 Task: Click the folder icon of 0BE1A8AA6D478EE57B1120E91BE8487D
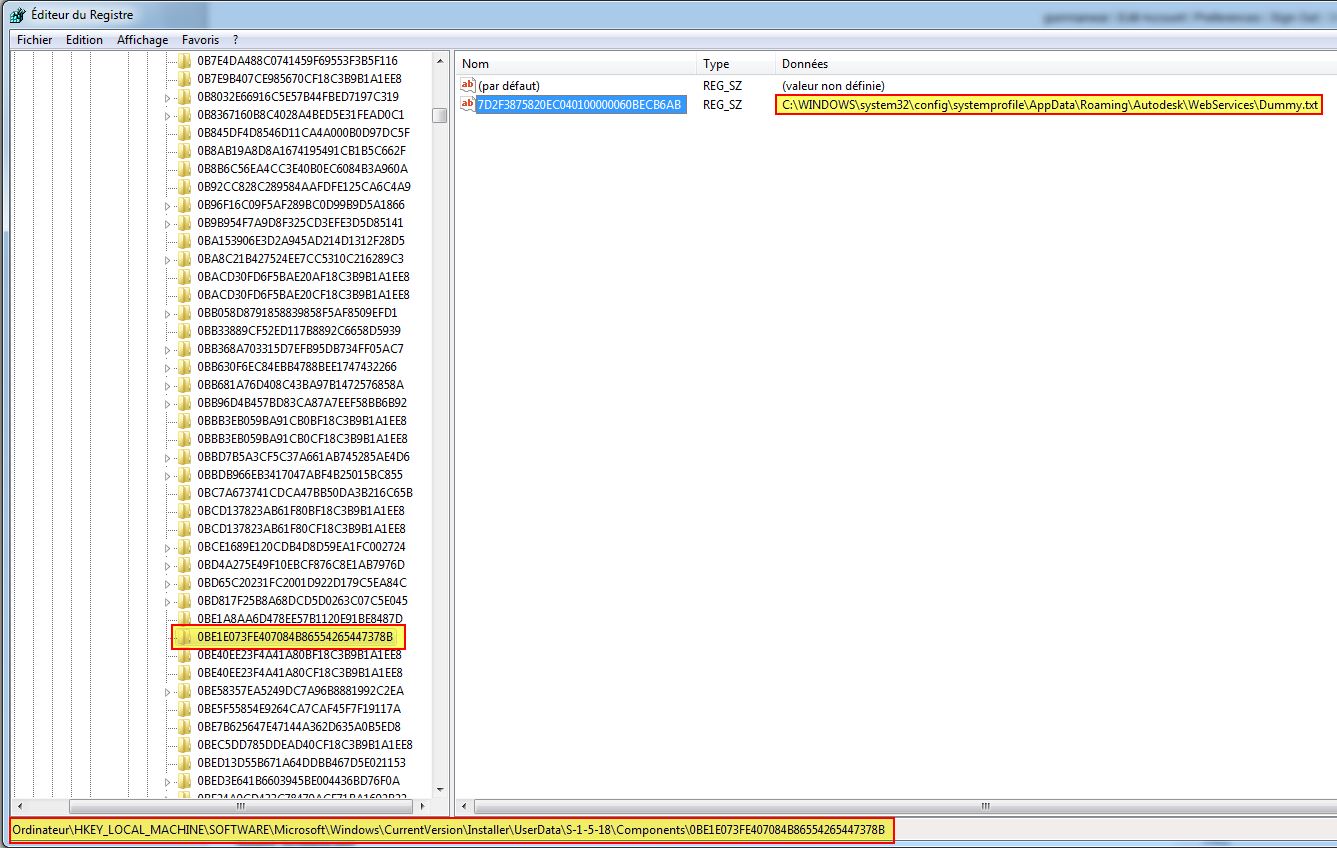click(x=184, y=619)
